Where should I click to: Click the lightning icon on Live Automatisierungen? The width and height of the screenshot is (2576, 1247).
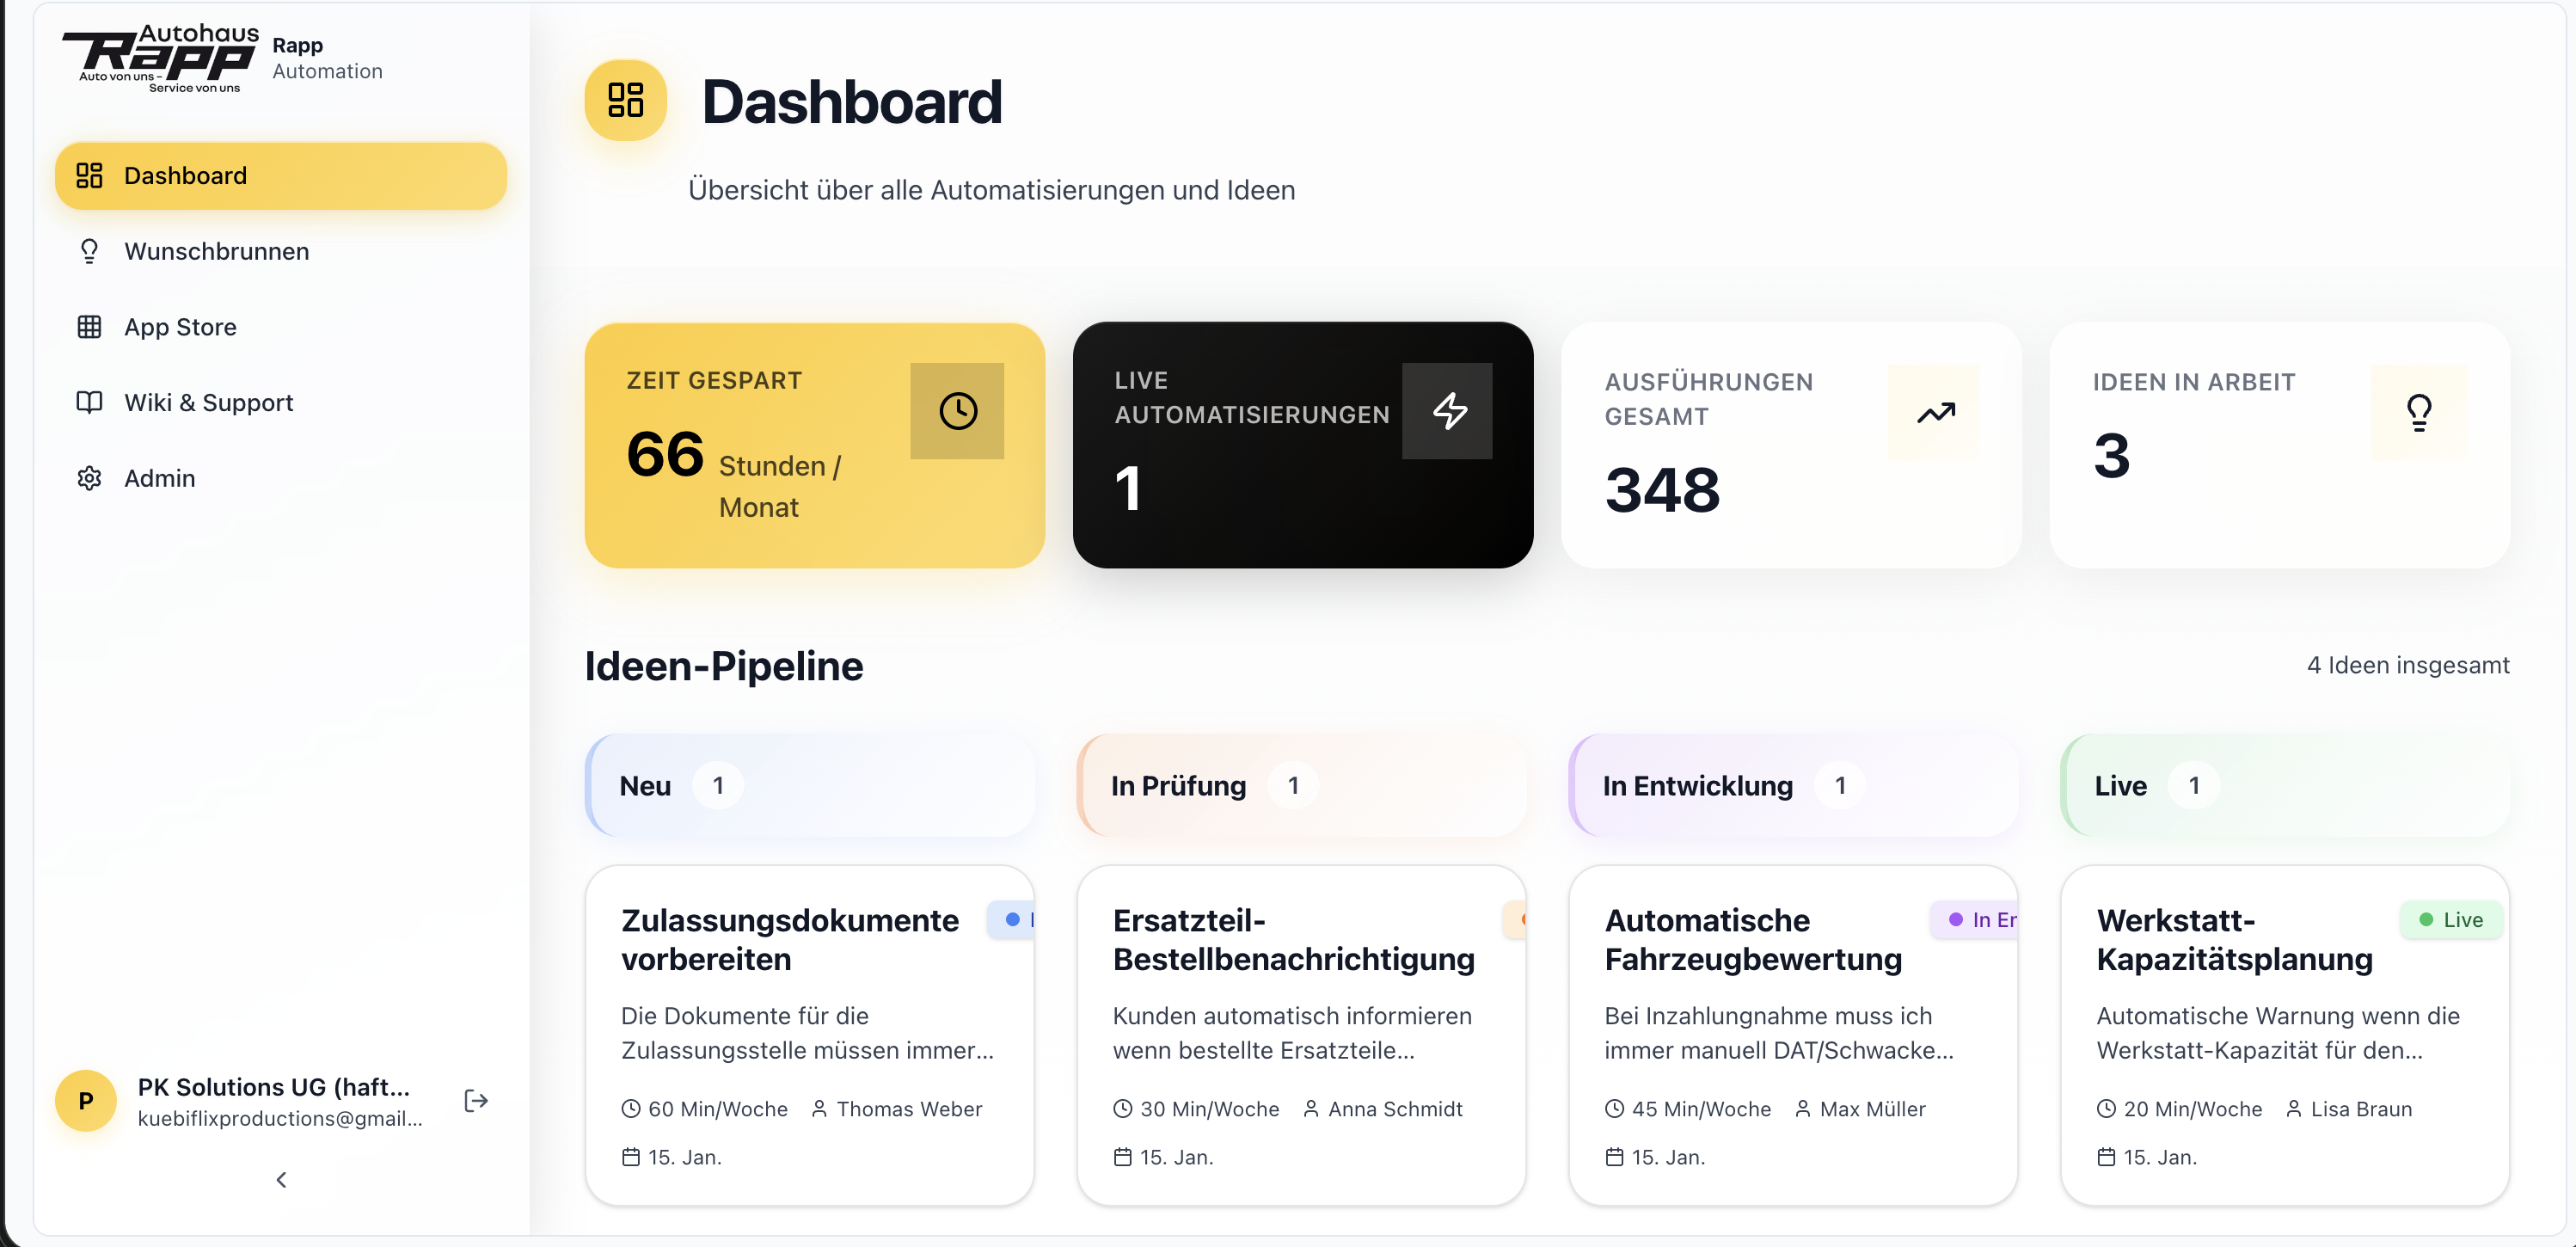pyautogui.click(x=1447, y=410)
